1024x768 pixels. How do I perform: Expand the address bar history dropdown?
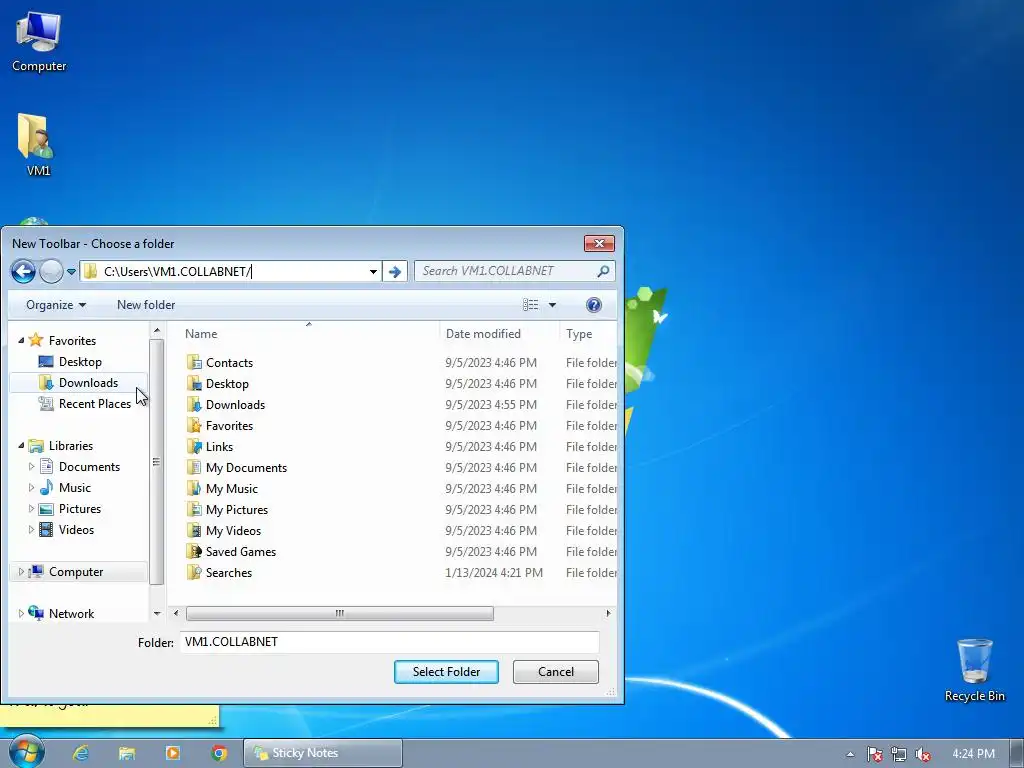pyautogui.click(x=373, y=272)
